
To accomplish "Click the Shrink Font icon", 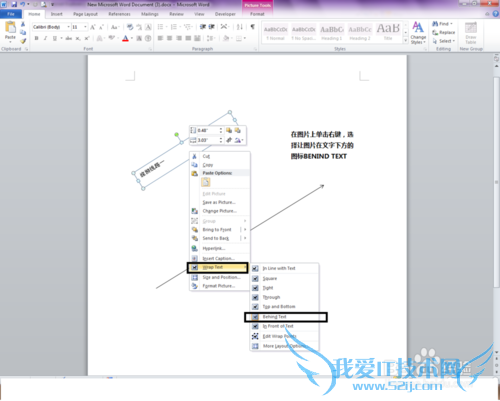I will click(101, 27).
